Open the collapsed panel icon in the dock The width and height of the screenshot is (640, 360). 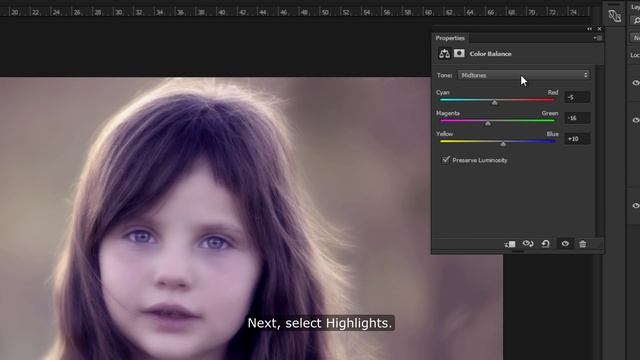614,16
